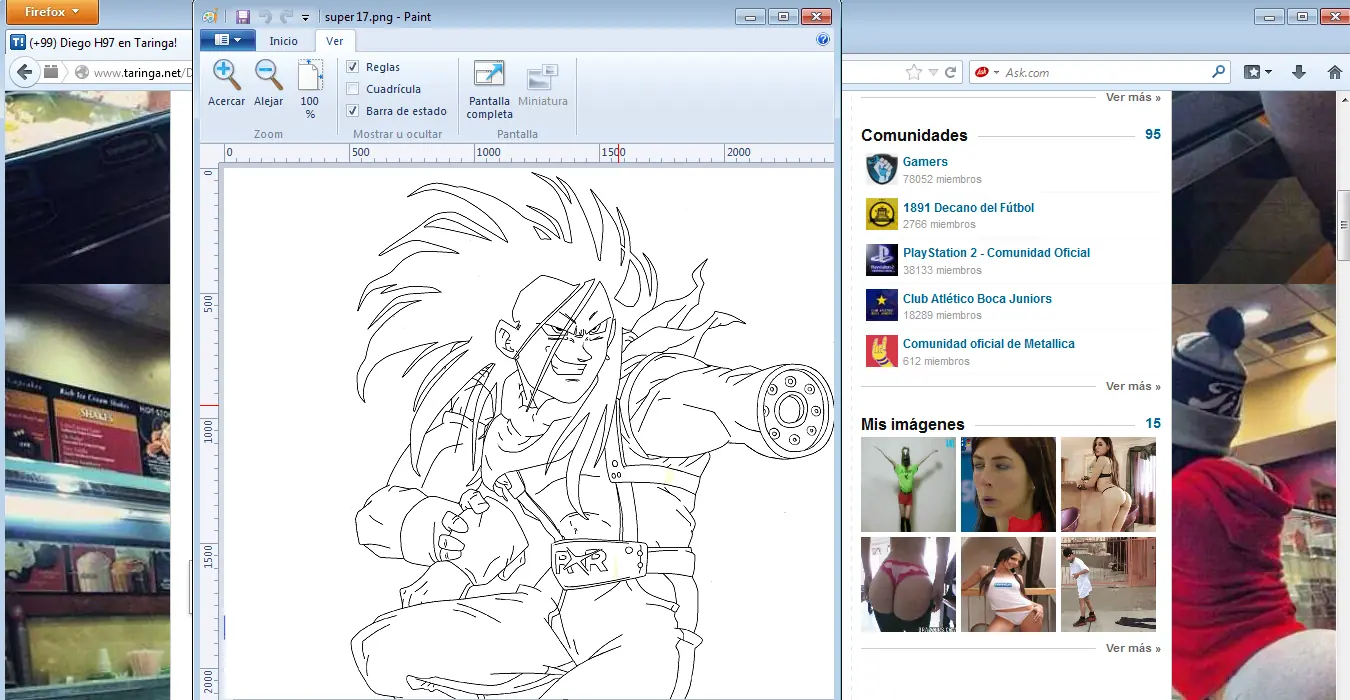Click the Mis imágenes count 15
Viewport: 1350px width, 700px height.
(x=1153, y=423)
